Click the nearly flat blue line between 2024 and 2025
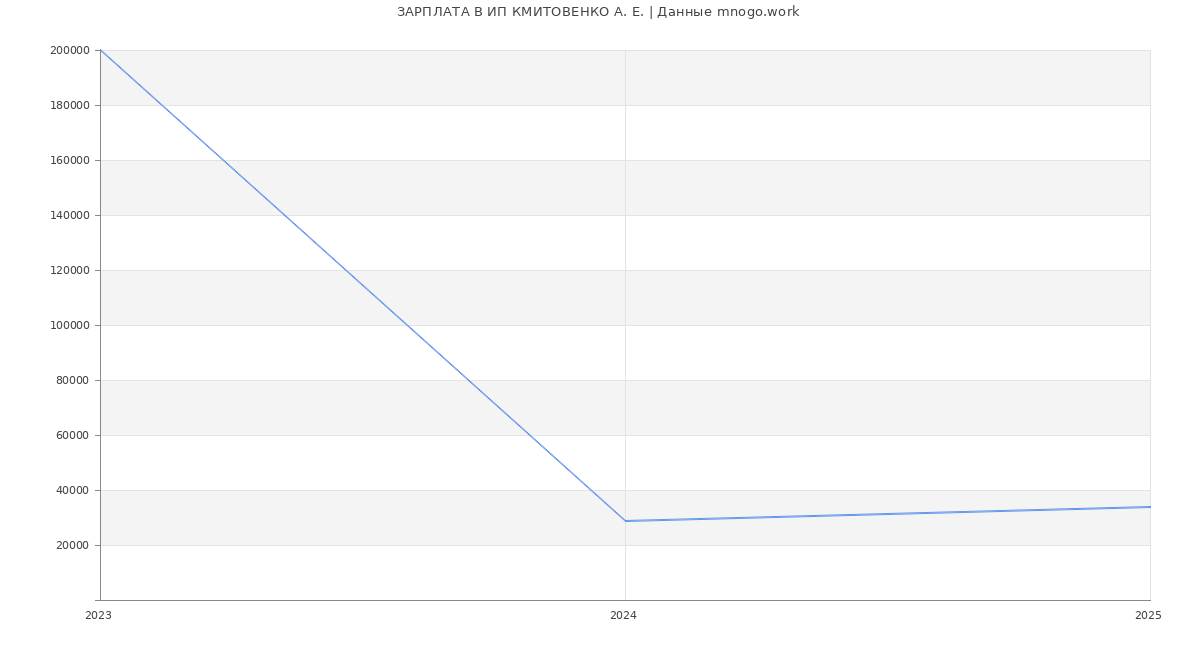The image size is (1200, 650). tap(887, 514)
